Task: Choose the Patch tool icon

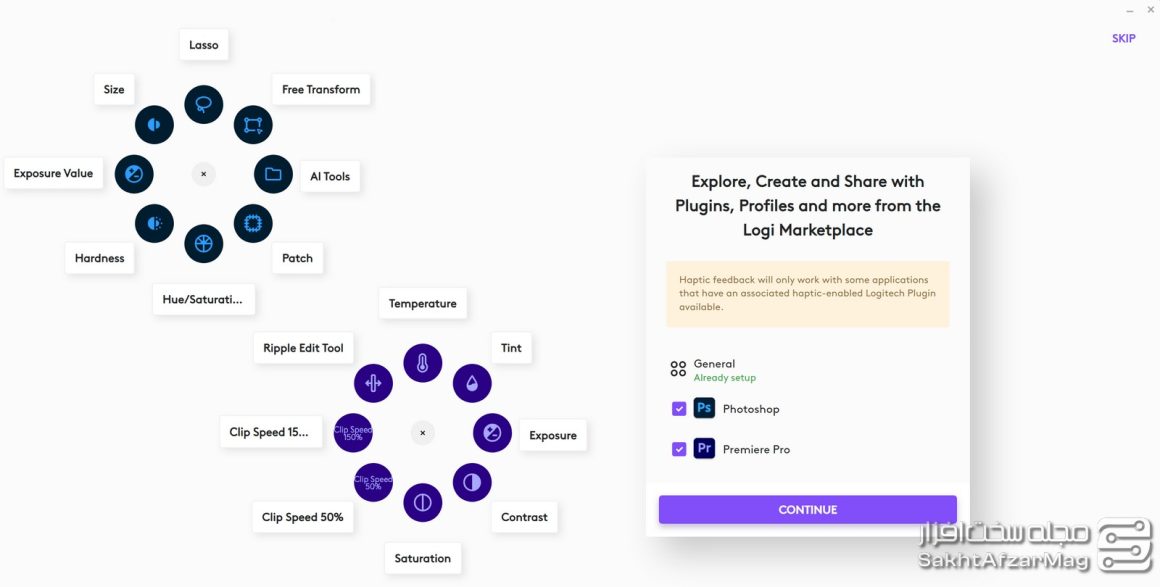Action: click(x=253, y=223)
